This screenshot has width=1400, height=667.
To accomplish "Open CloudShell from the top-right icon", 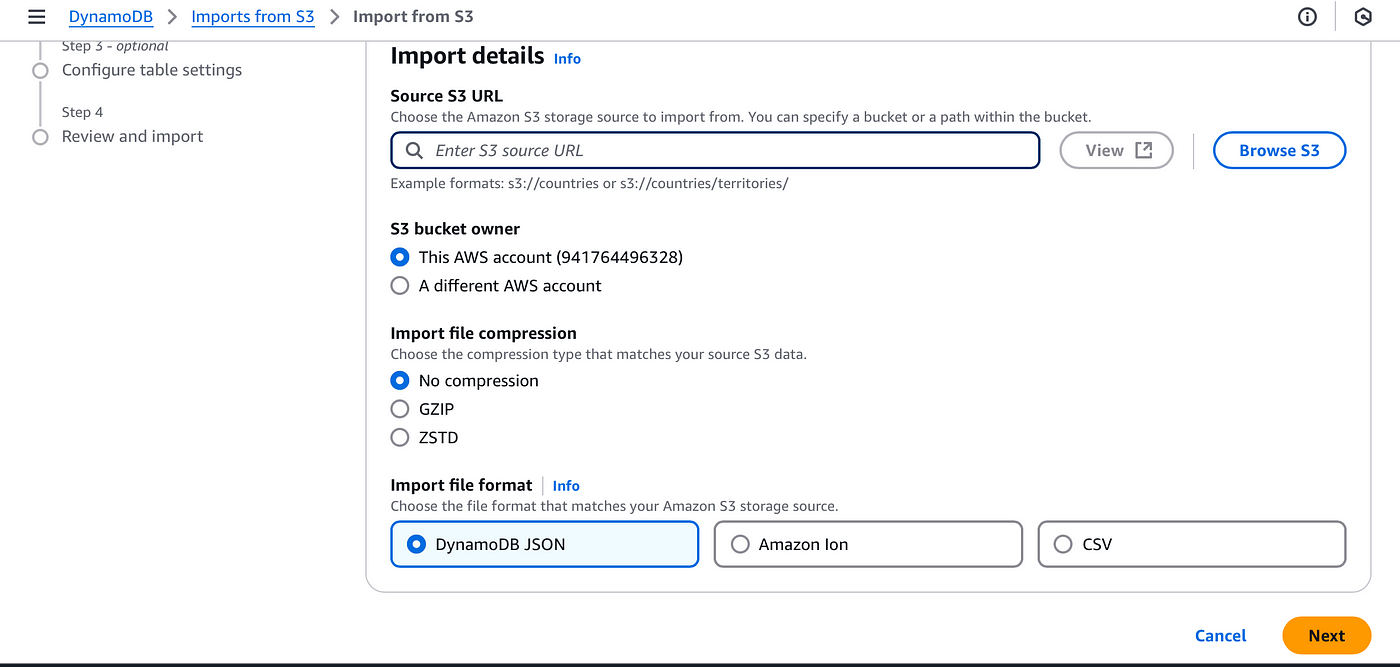I will [1363, 16].
